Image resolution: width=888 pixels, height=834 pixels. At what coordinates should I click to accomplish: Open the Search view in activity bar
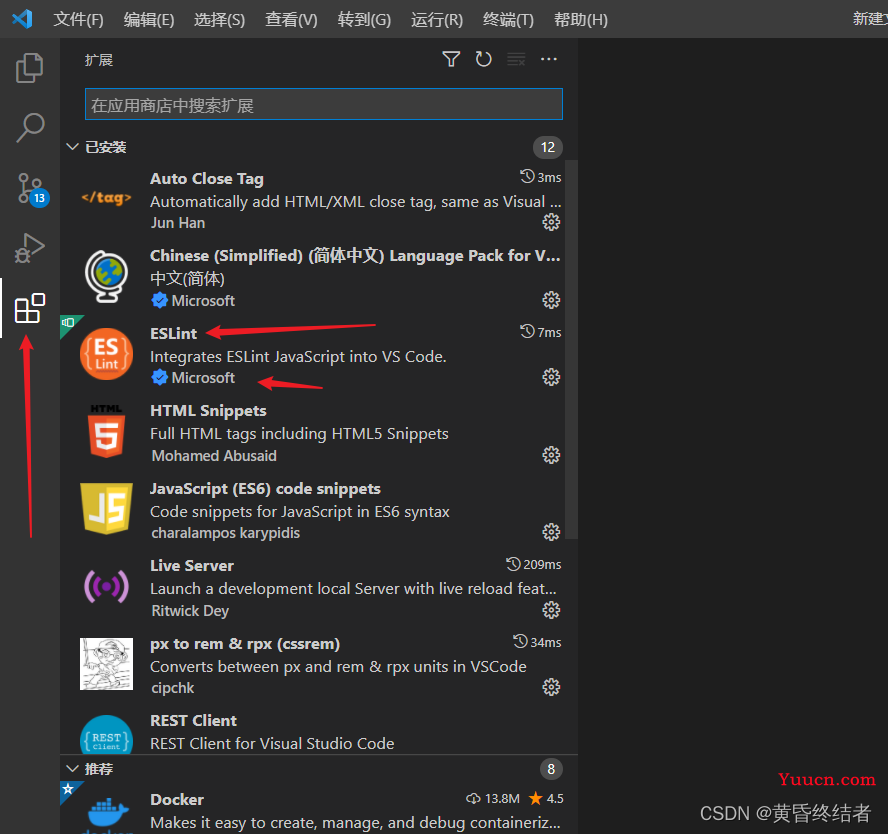pyautogui.click(x=29, y=128)
